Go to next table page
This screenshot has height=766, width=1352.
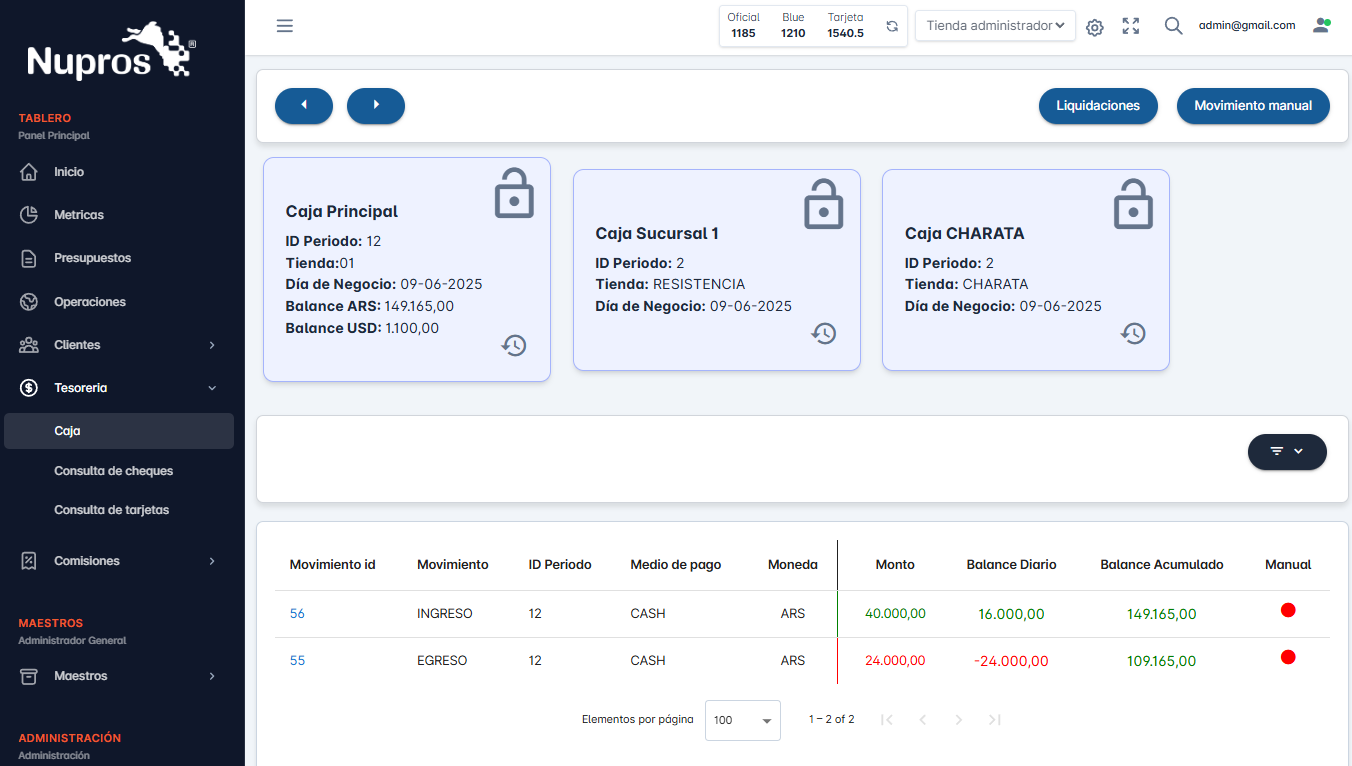click(959, 720)
